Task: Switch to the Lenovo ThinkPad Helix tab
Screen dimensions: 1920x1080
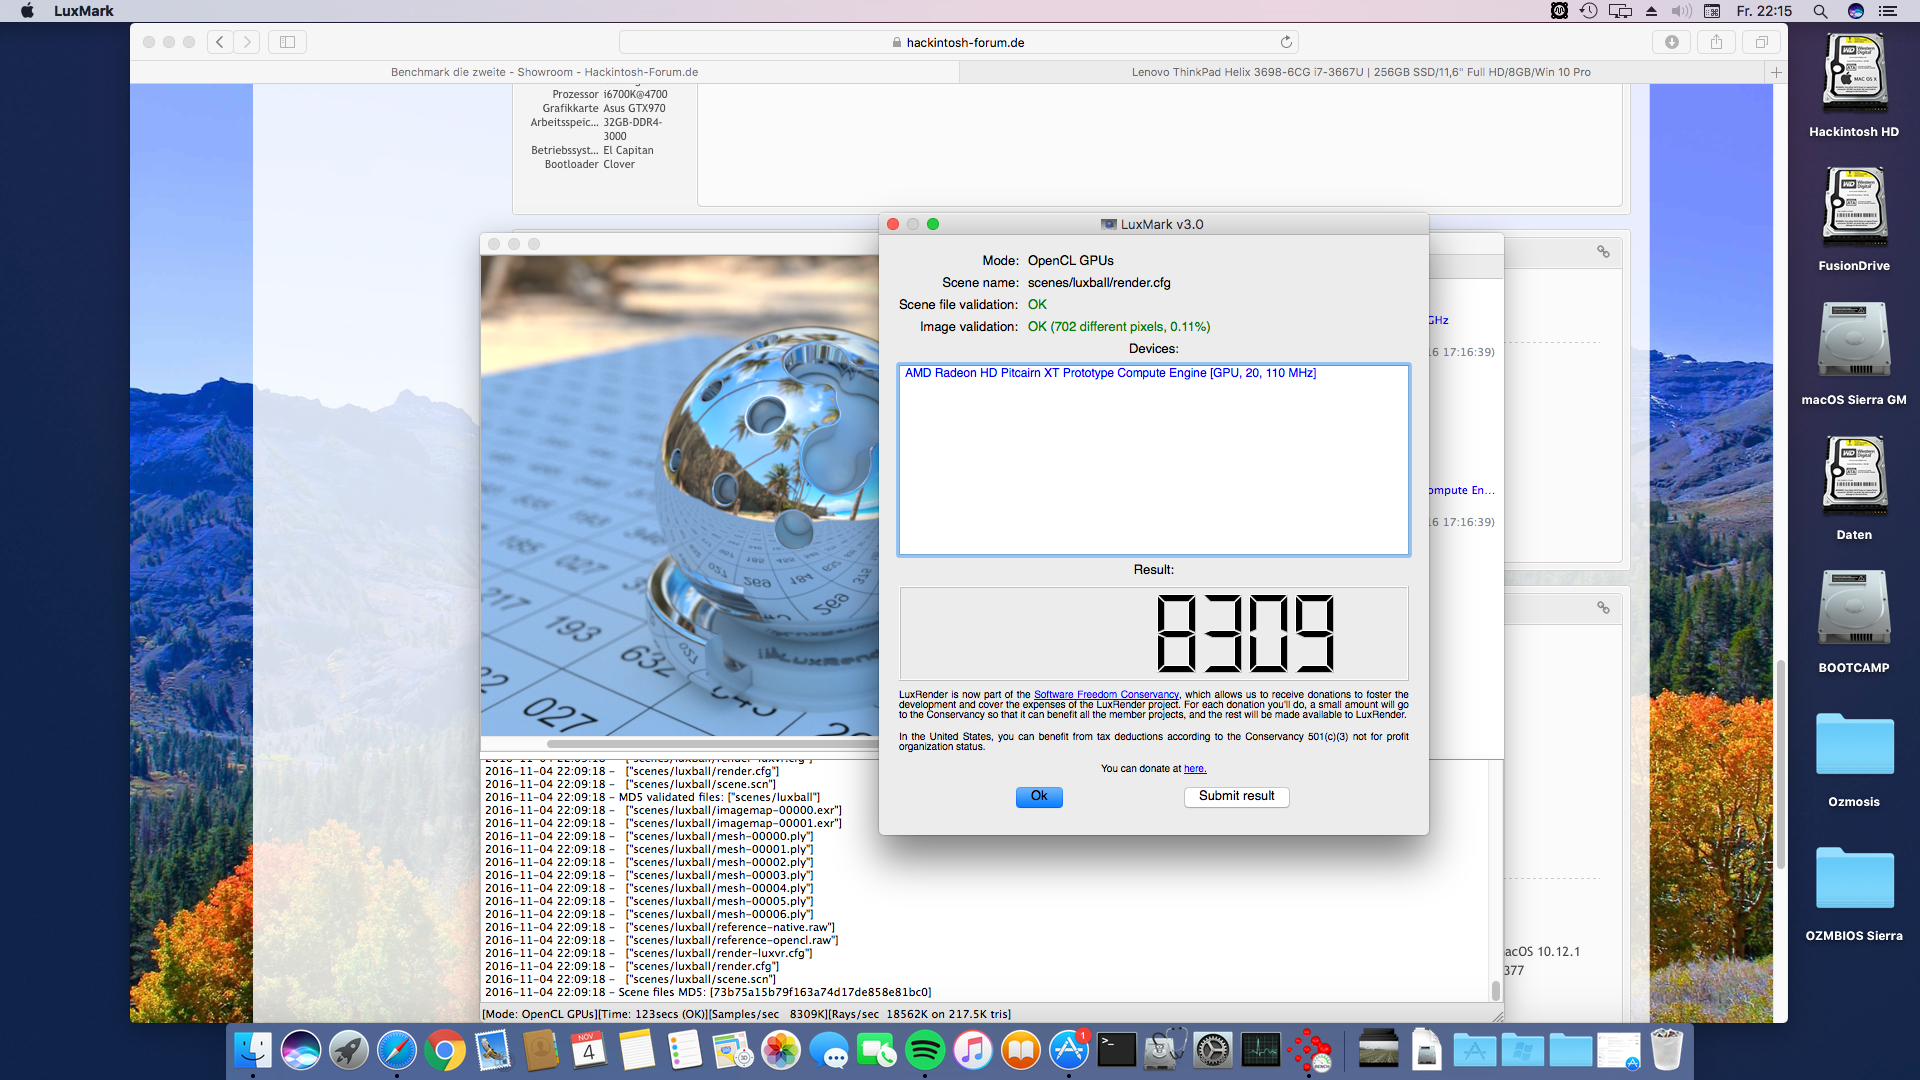Action: pos(1360,72)
